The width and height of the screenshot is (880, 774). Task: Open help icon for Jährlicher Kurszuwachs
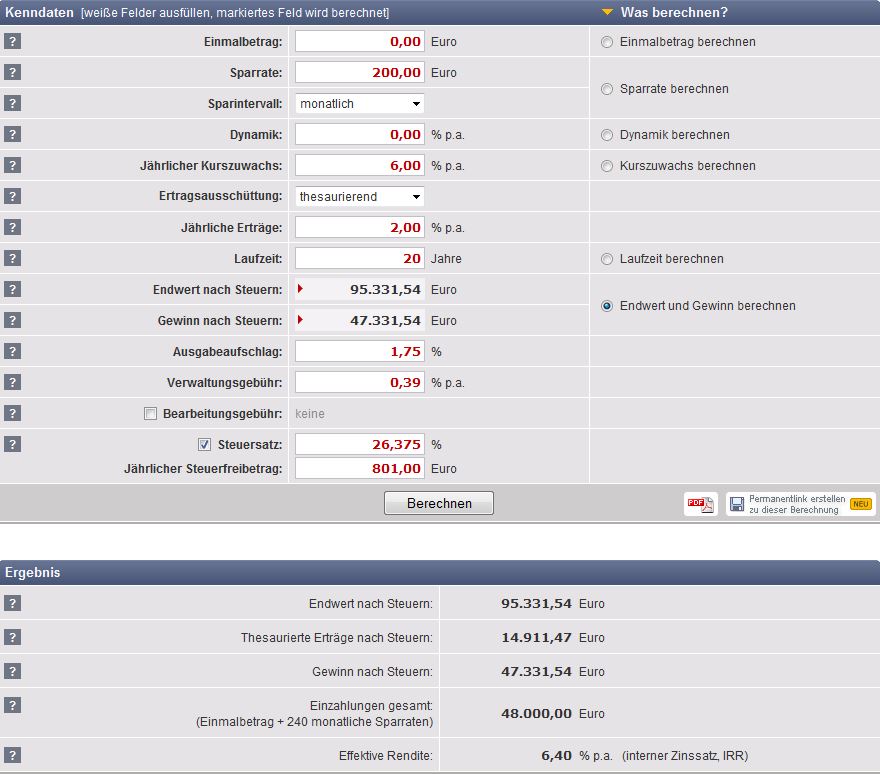12,165
